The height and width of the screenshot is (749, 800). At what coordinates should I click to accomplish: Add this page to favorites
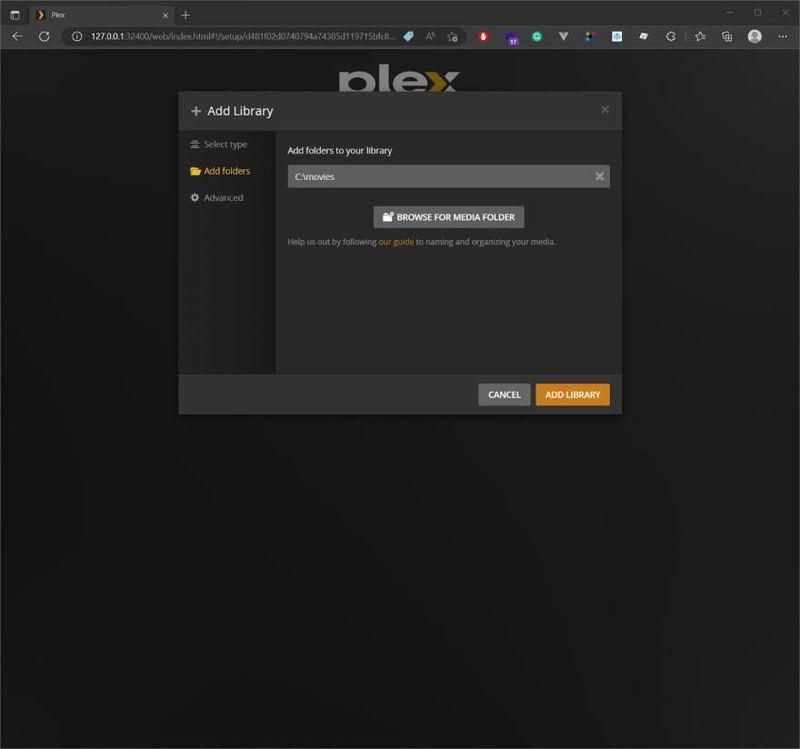tap(452, 36)
